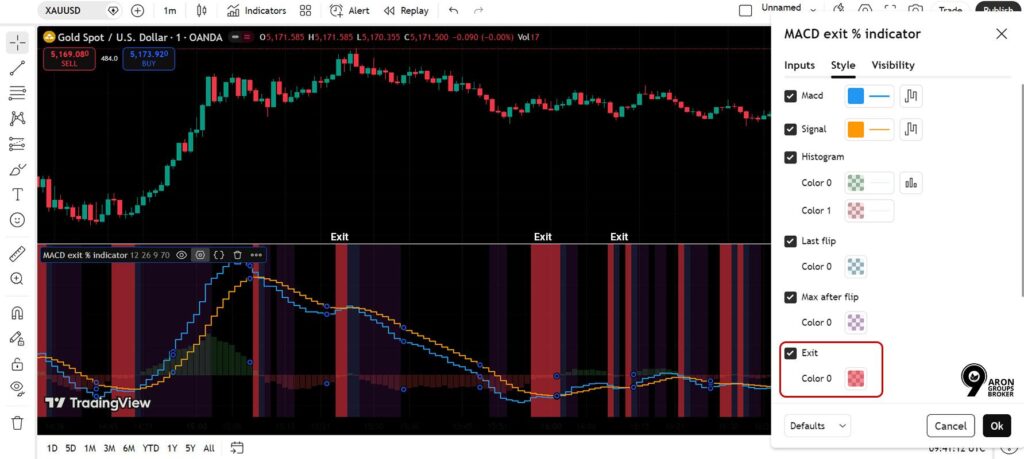
Task: Redo the last undone action
Action: 479,10
